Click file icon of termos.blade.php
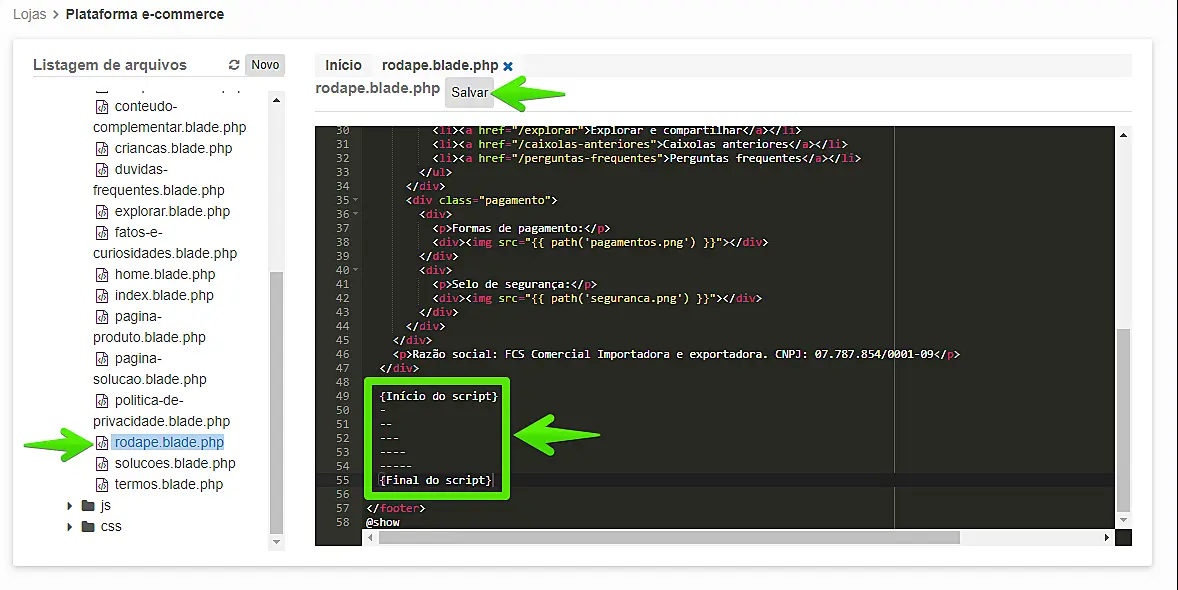 (x=101, y=486)
